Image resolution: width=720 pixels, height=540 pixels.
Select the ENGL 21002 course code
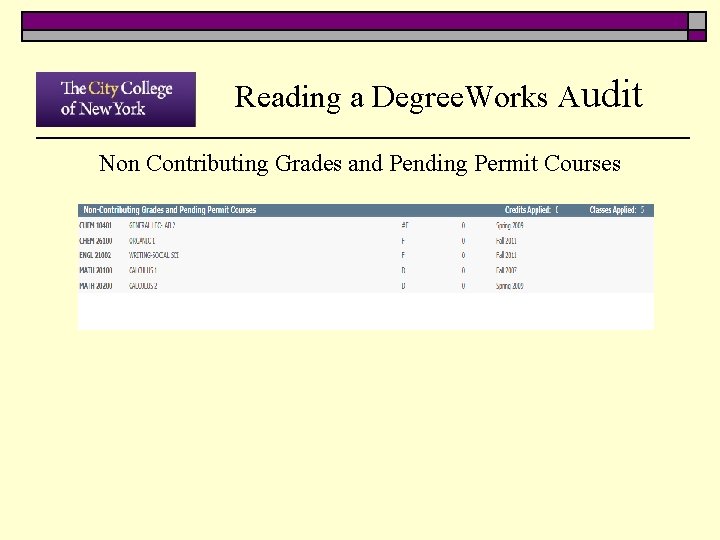pos(95,255)
